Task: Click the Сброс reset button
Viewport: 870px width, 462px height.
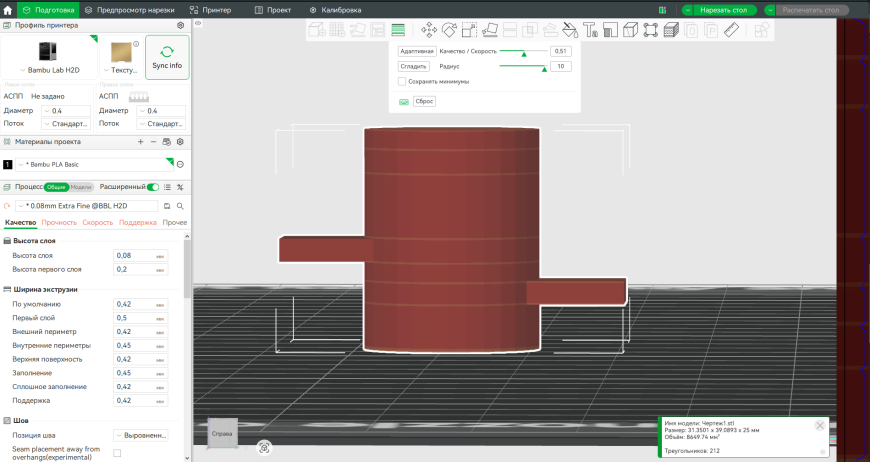Action: click(x=424, y=101)
